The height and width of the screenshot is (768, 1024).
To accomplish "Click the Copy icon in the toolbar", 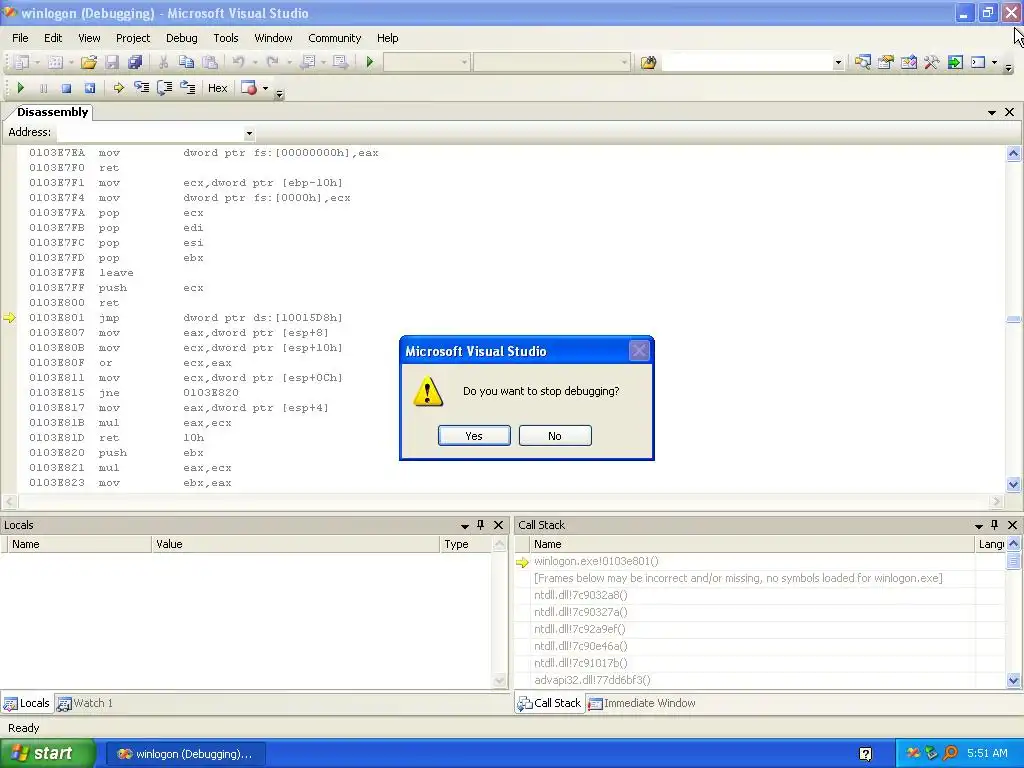I will pos(186,62).
